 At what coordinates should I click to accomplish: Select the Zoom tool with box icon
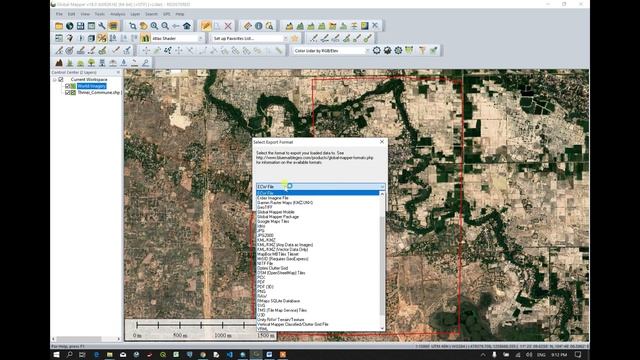pyautogui.click(x=133, y=26)
